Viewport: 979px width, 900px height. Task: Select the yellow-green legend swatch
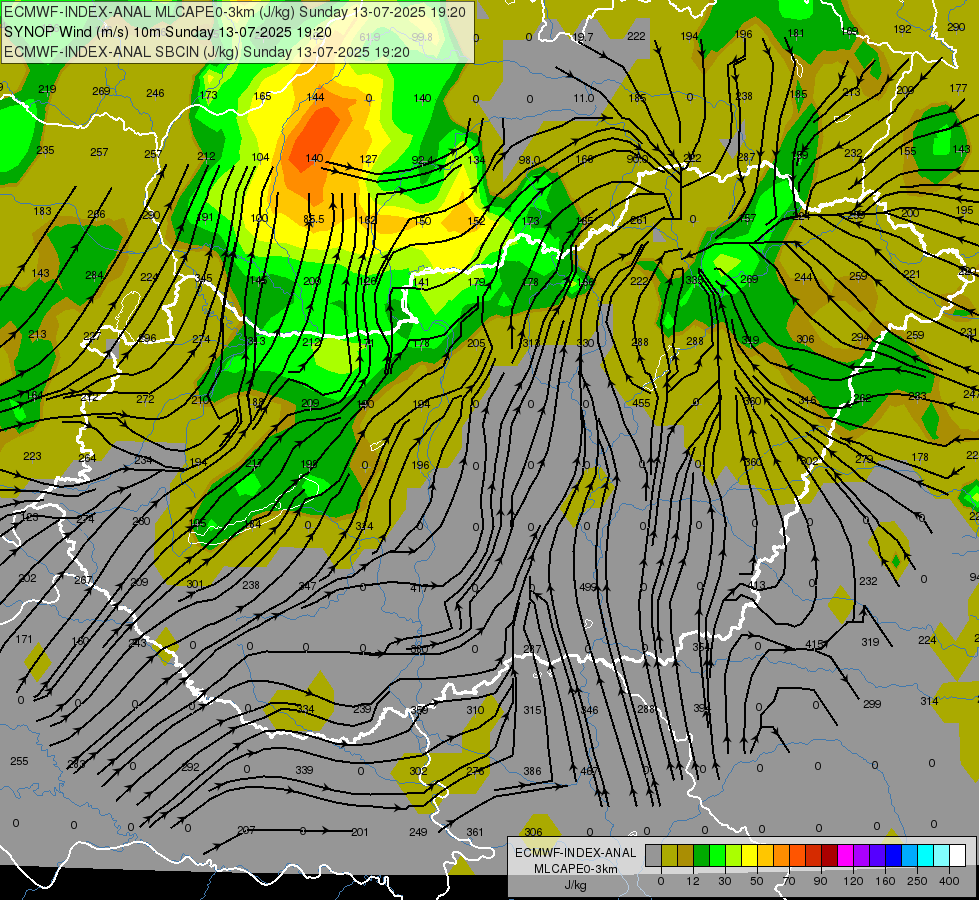[x=734, y=855]
